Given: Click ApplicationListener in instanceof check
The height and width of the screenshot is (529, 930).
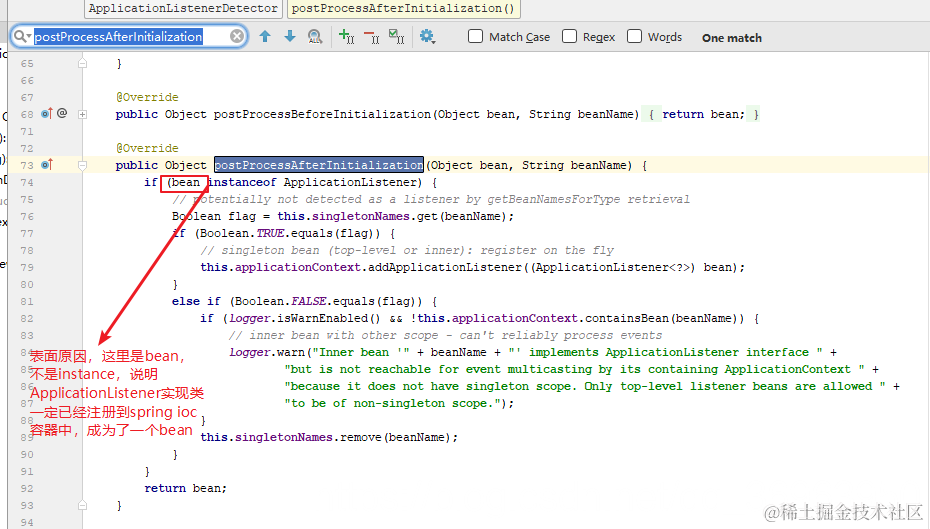Looking at the screenshot, I should coord(351,182).
